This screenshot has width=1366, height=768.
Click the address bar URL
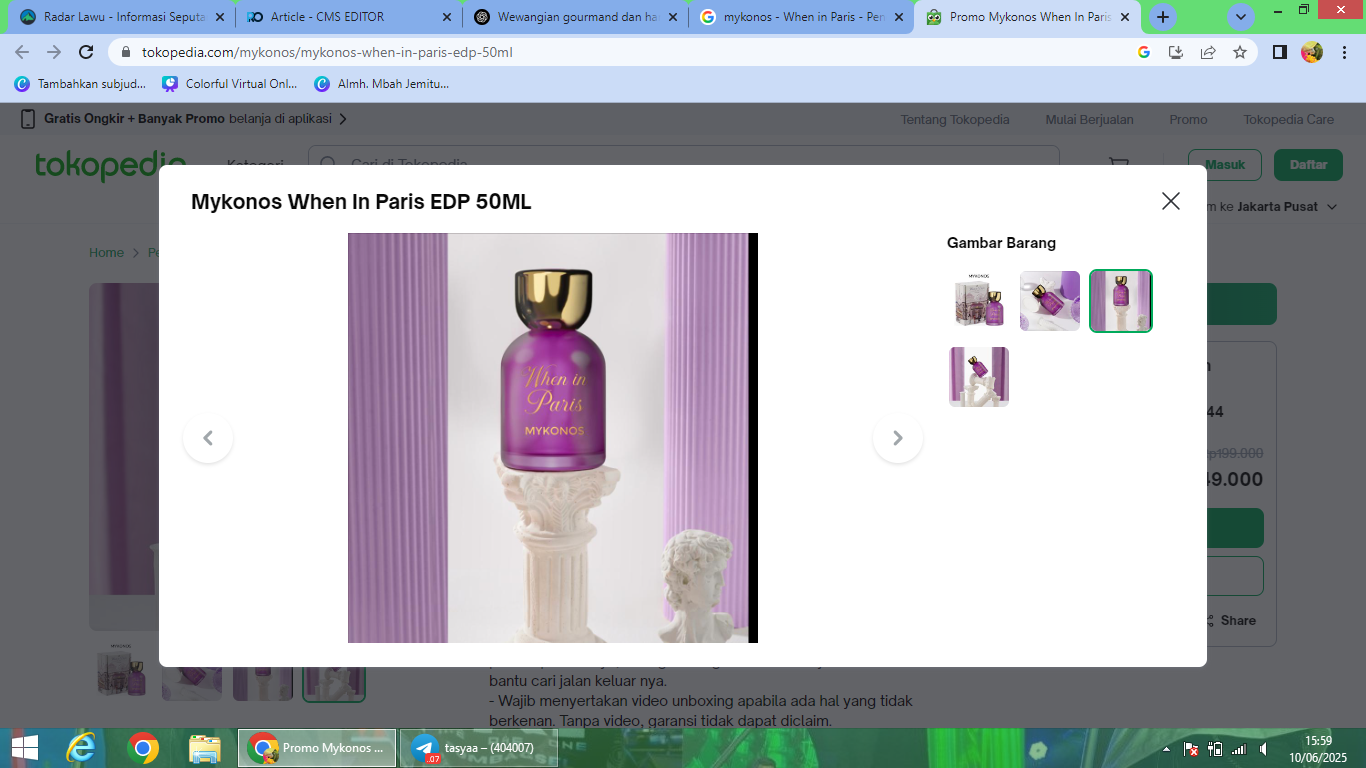(327, 52)
